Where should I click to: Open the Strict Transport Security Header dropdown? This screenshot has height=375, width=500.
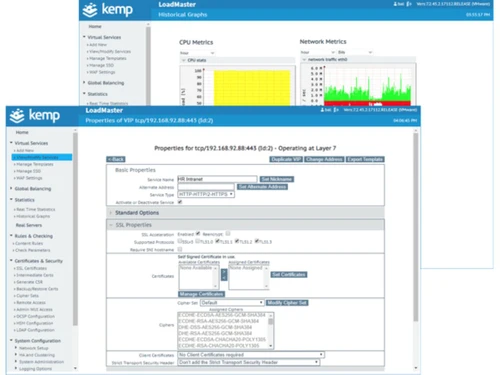tap(249, 362)
